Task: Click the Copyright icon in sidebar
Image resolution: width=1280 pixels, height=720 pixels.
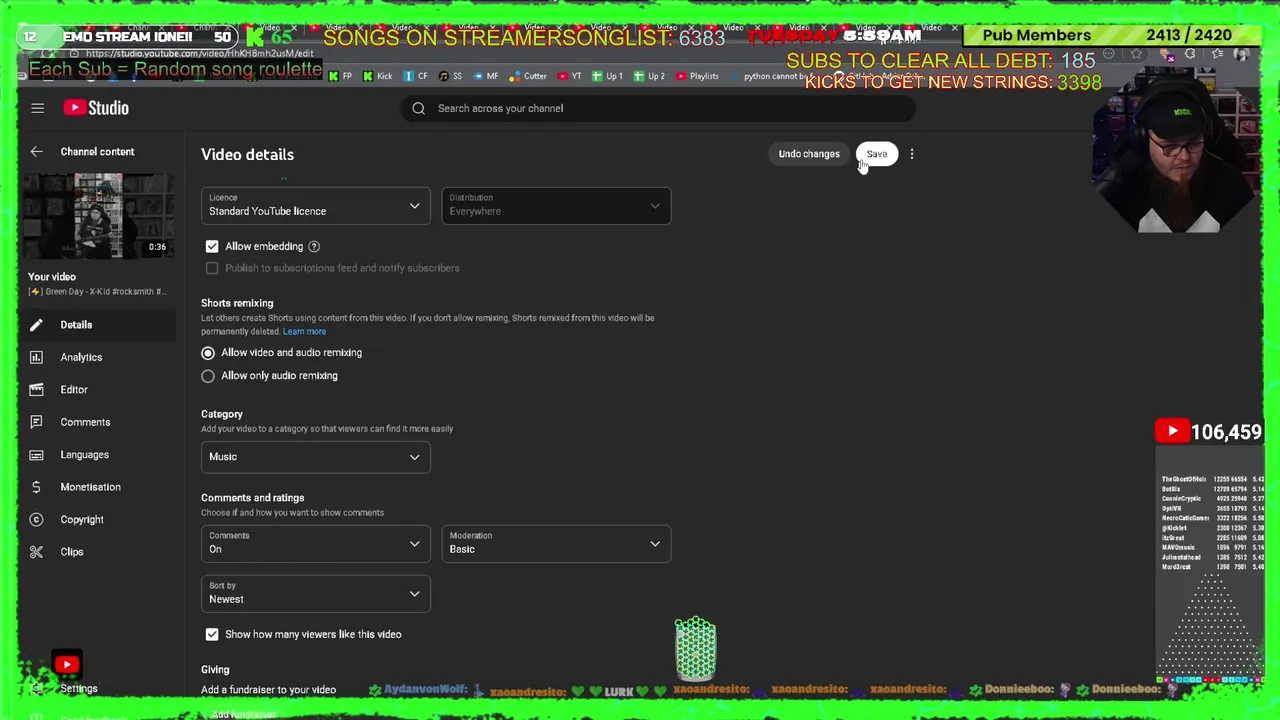Action: coord(36,520)
